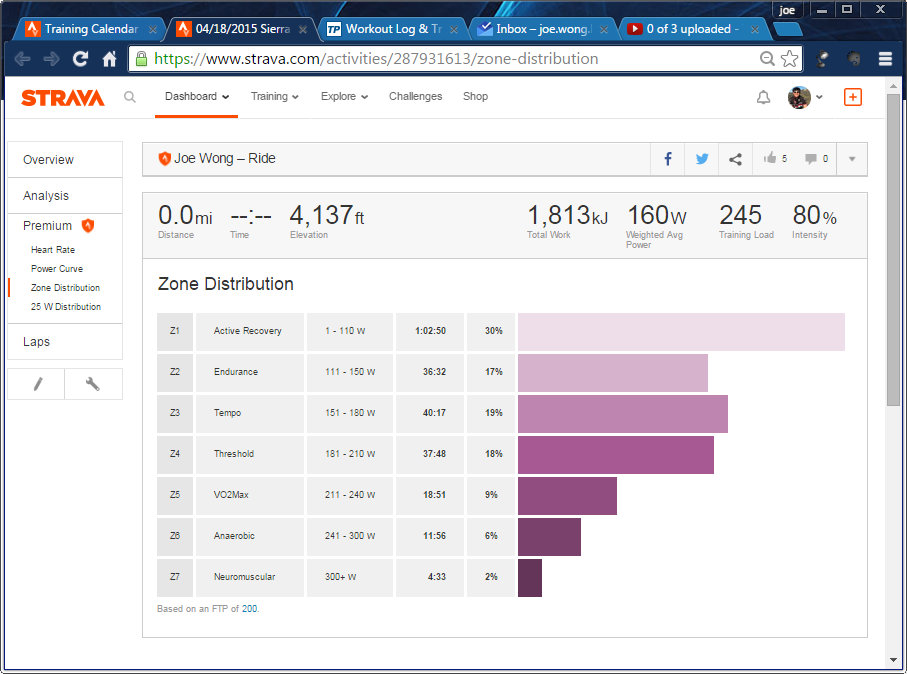Share activity on Twitter
Image resolution: width=907 pixels, height=674 pixels.
(702, 159)
